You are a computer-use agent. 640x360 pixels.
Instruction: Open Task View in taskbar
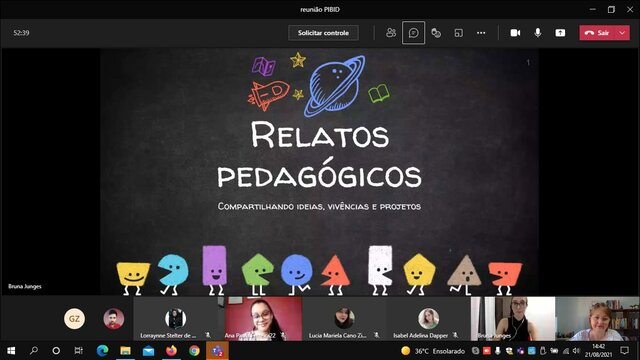[79, 351]
